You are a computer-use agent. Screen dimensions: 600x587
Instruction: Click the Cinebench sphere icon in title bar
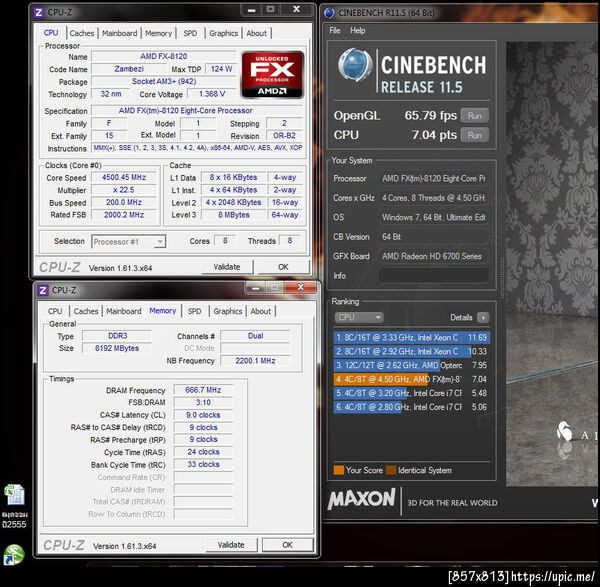(x=329, y=13)
